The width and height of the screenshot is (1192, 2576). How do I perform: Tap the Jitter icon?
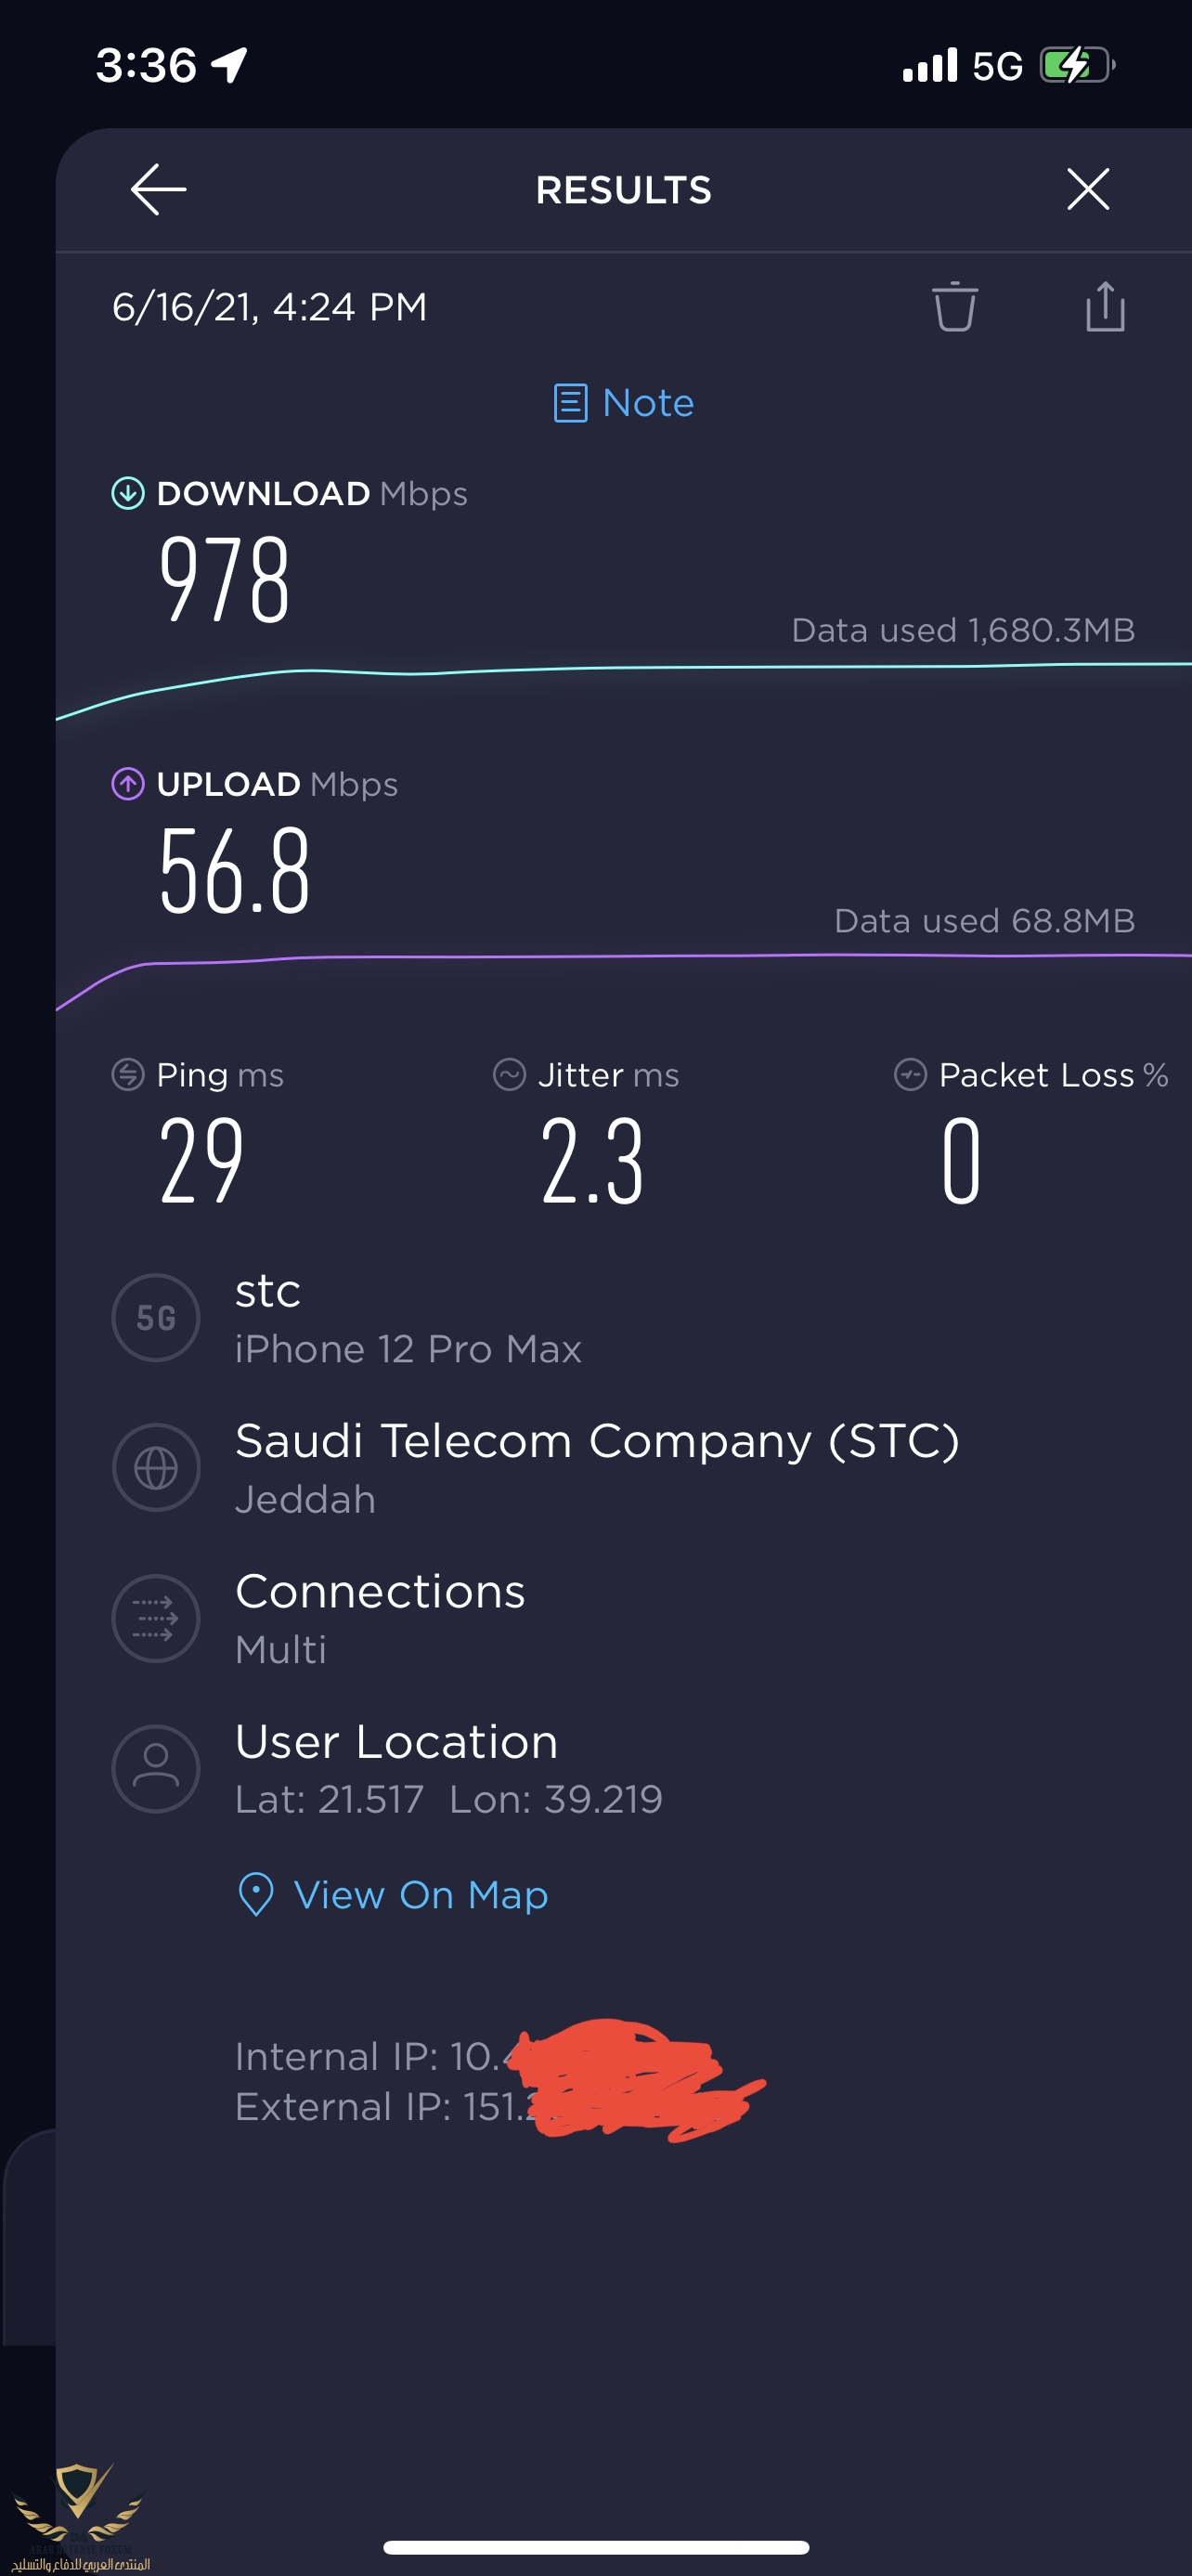tap(509, 1075)
